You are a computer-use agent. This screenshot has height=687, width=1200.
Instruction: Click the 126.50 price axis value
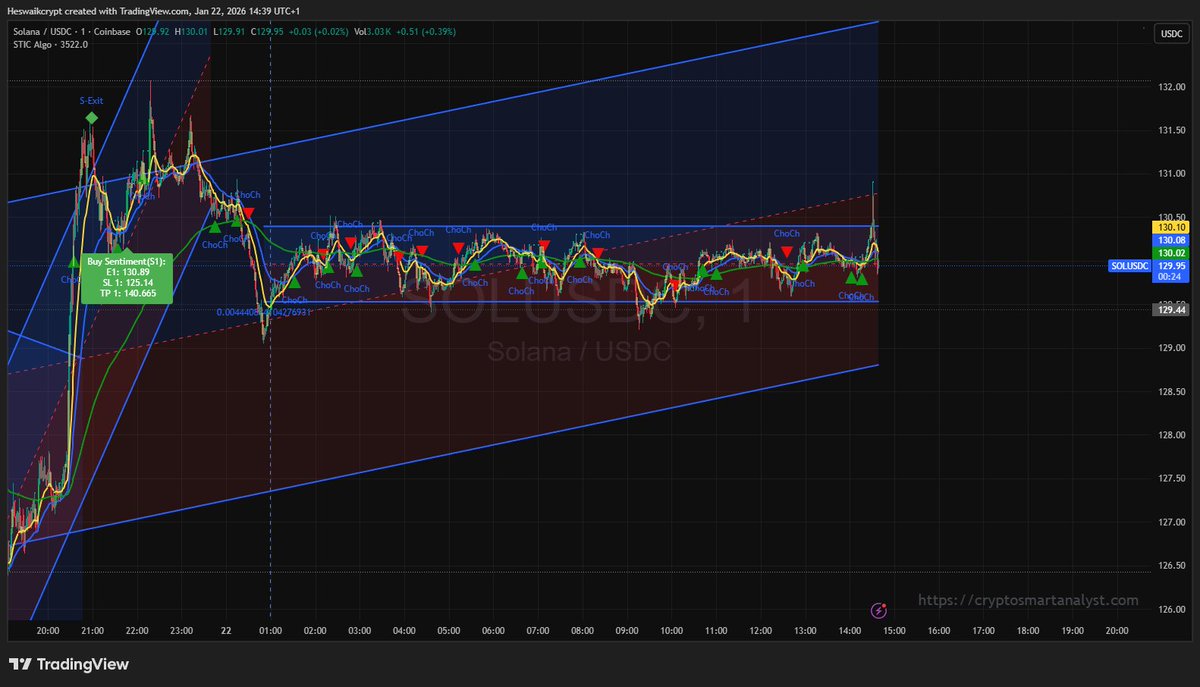tap(1170, 566)
